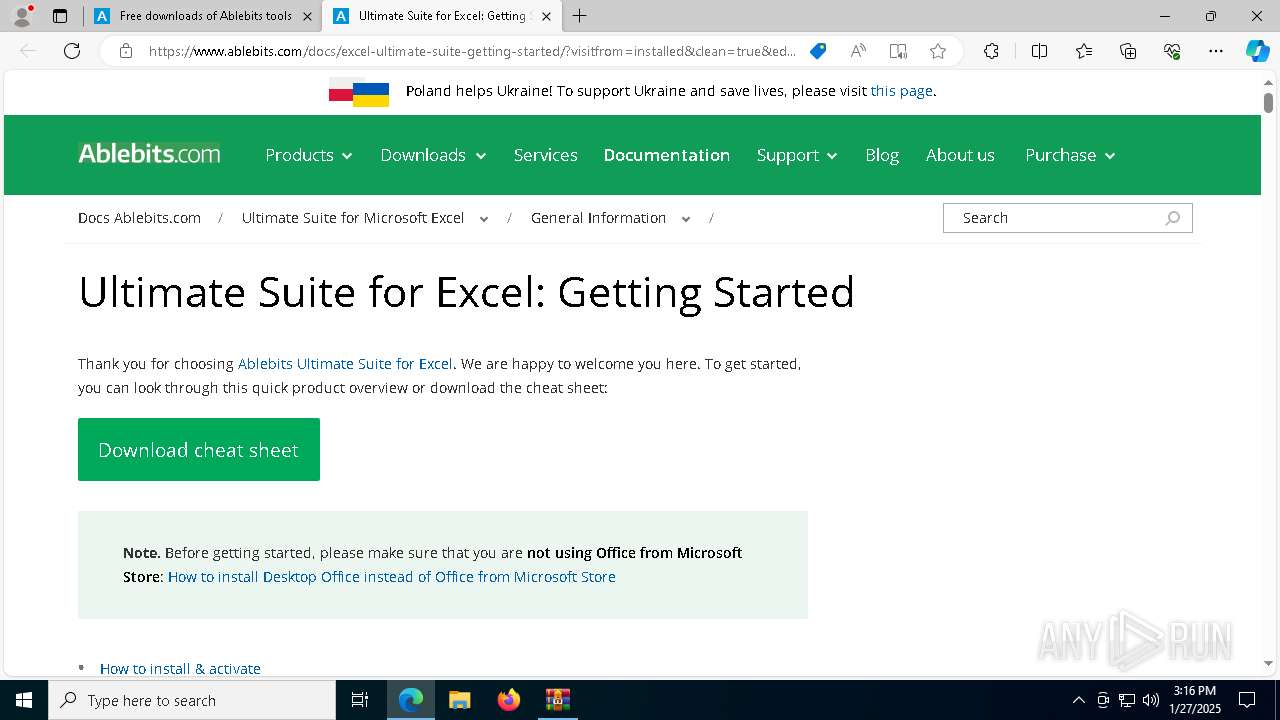Image resolution: width=1280 pixels, height=720 pixels.
Task: Open the shopping price tag icon
Action: click(x=818, y=51)
